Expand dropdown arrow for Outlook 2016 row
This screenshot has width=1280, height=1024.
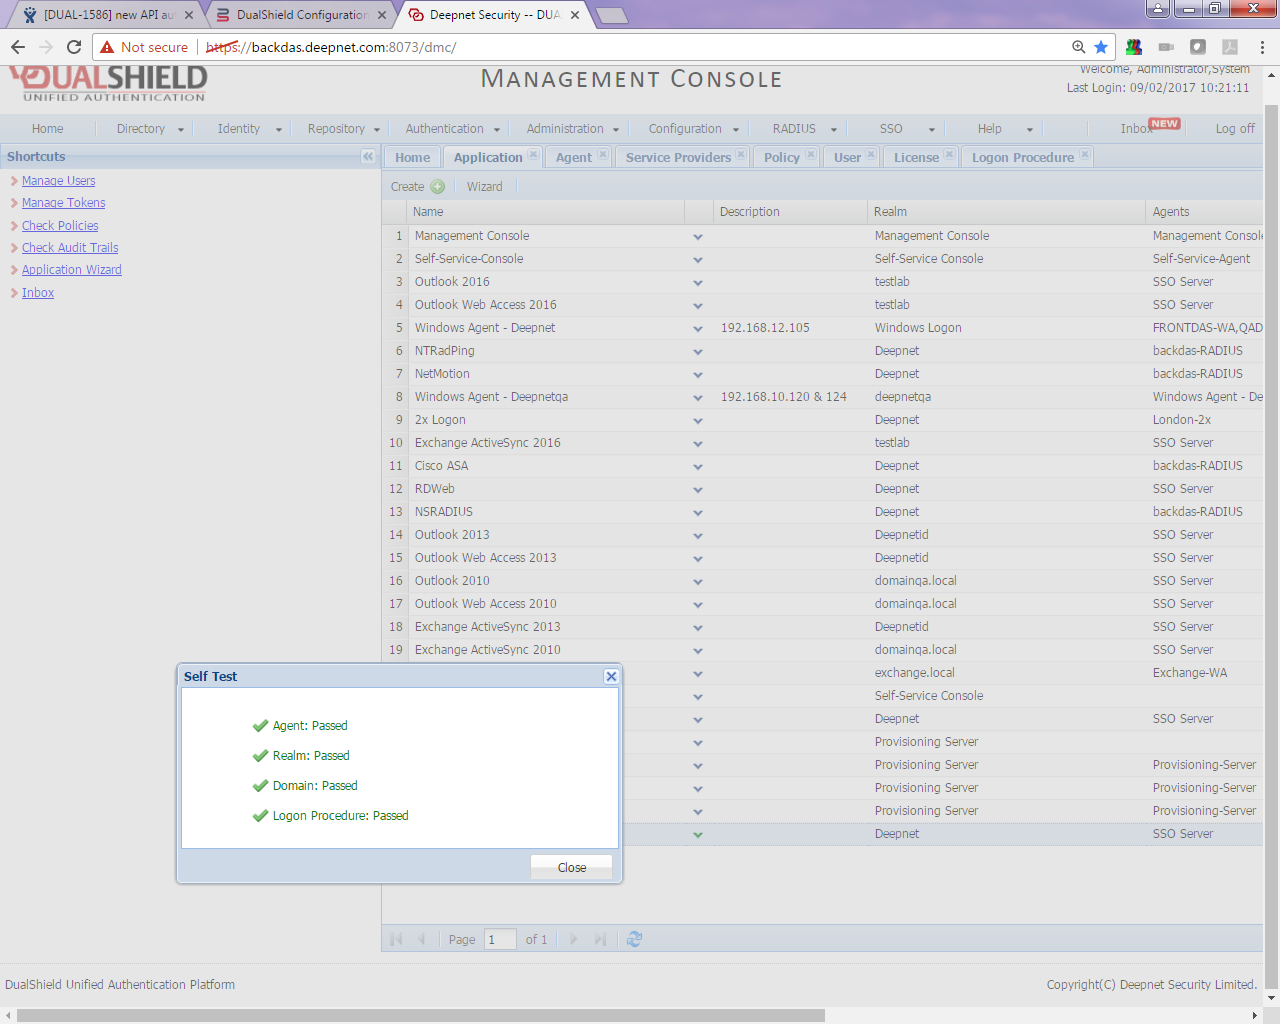pyautogui.click(x=698, y=283)
